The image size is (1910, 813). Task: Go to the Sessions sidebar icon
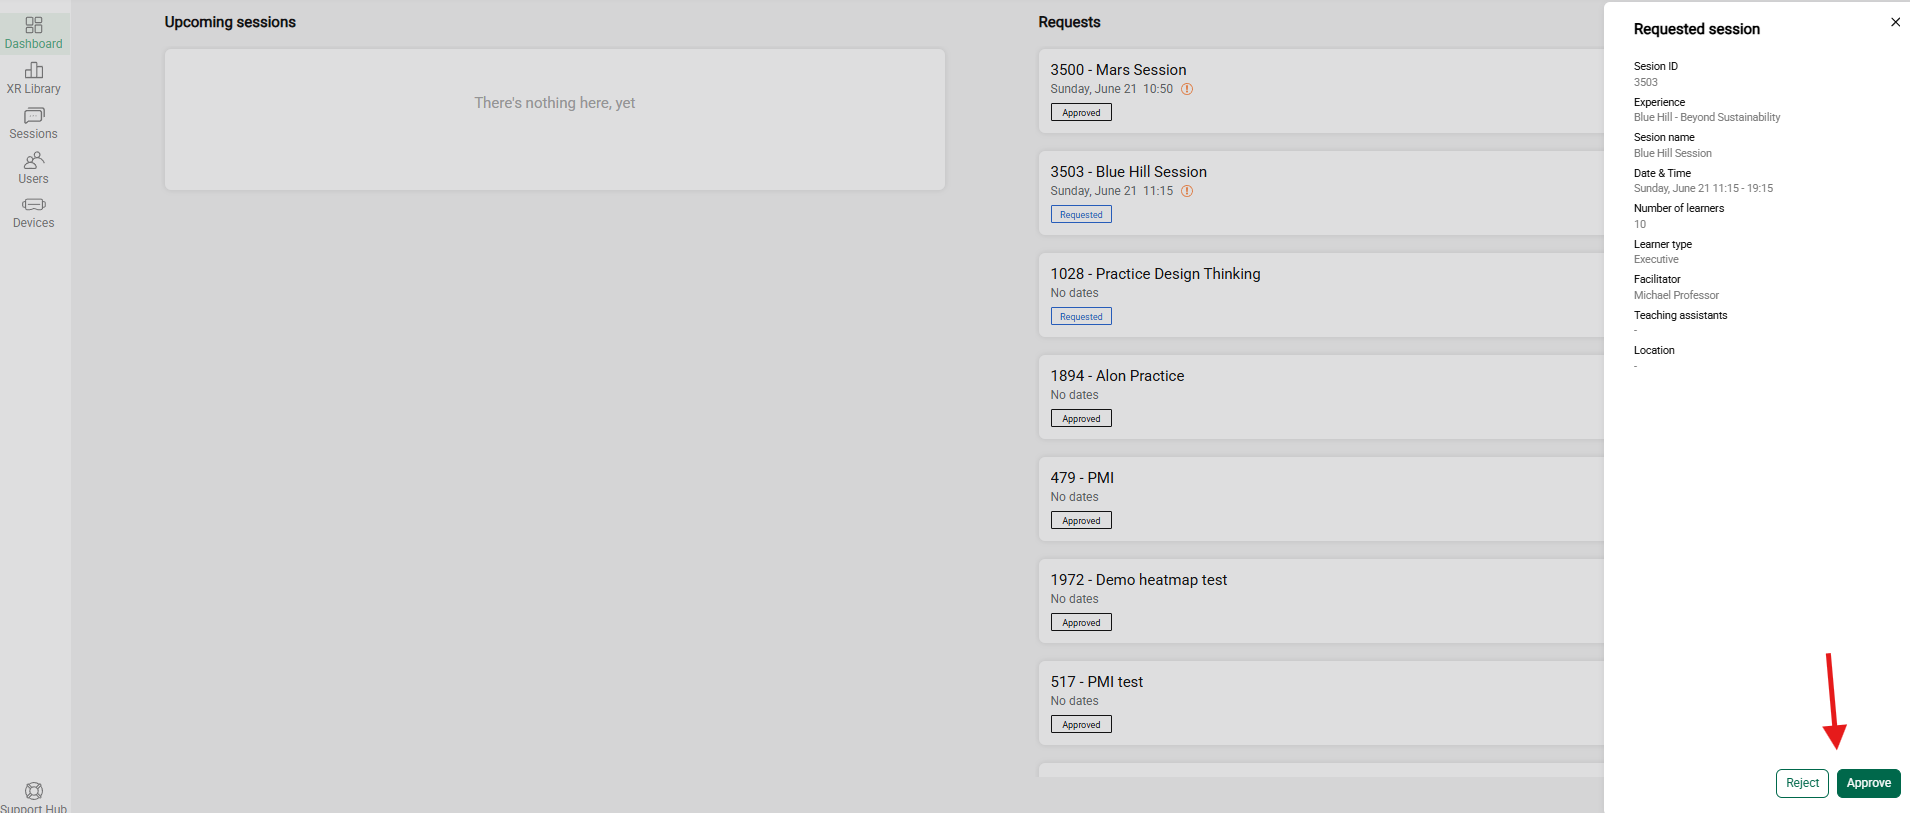tap(34, 115)
